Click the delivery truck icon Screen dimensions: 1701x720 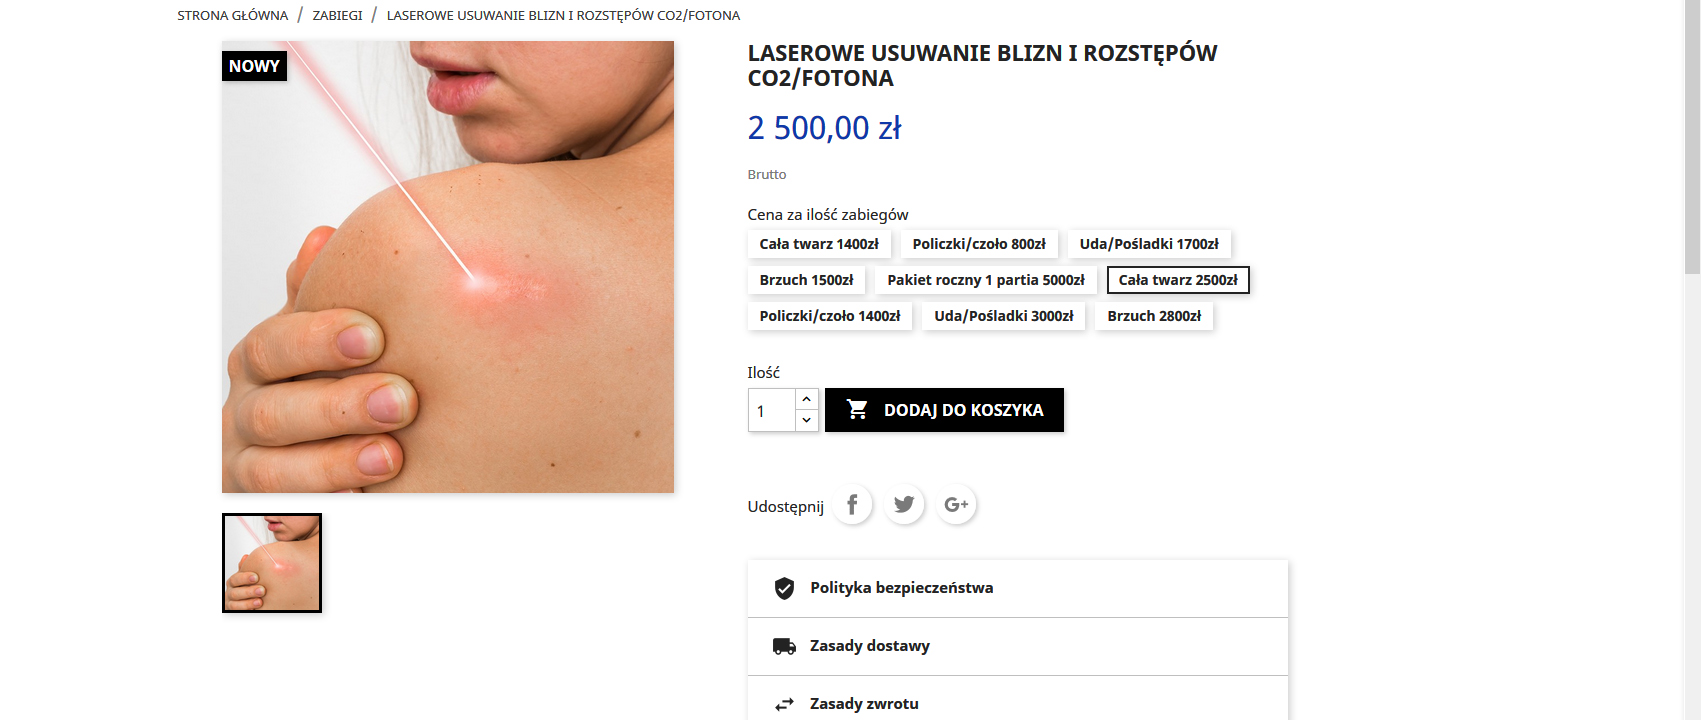click(784, 646)
